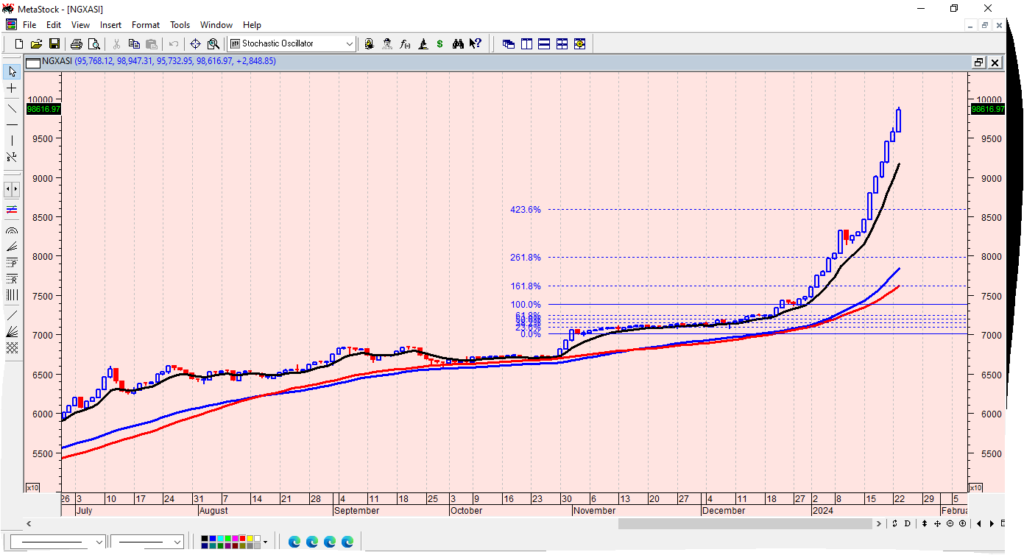Click the Print icon in toolbar
The image size is (1024, 555).
76,44
